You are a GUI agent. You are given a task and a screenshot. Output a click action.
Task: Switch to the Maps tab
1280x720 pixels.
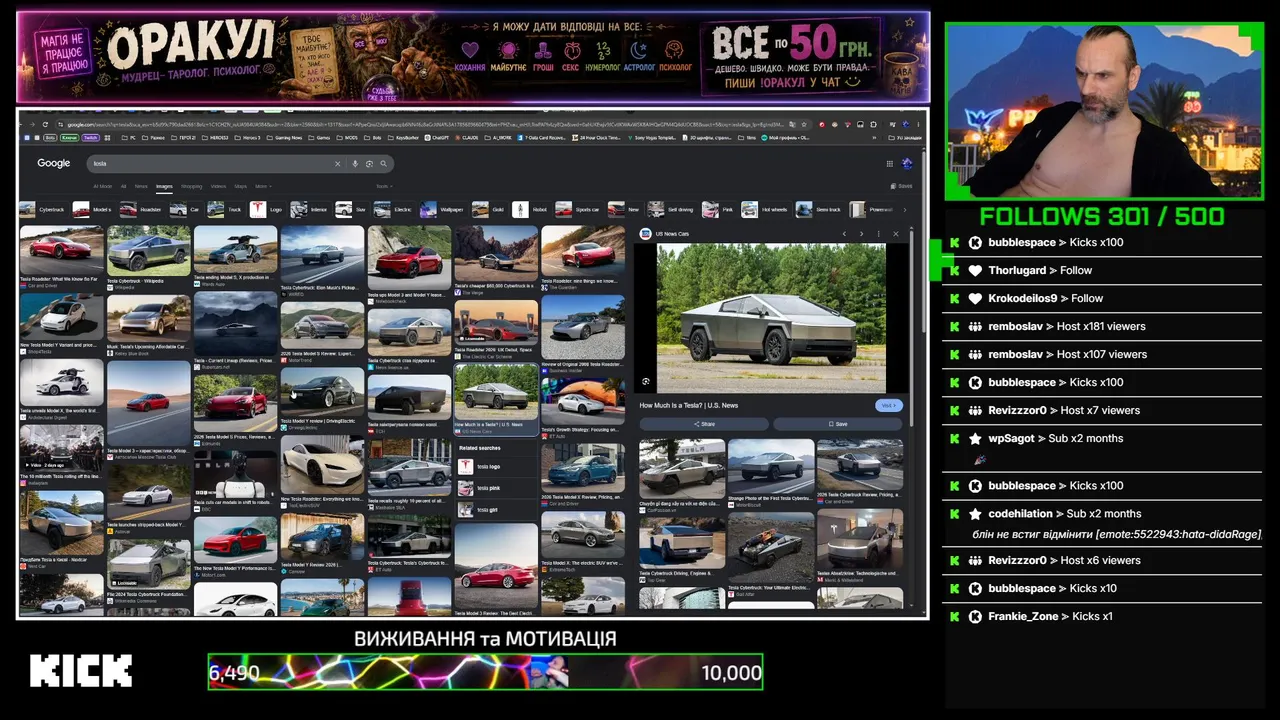(x=240, y=186)
